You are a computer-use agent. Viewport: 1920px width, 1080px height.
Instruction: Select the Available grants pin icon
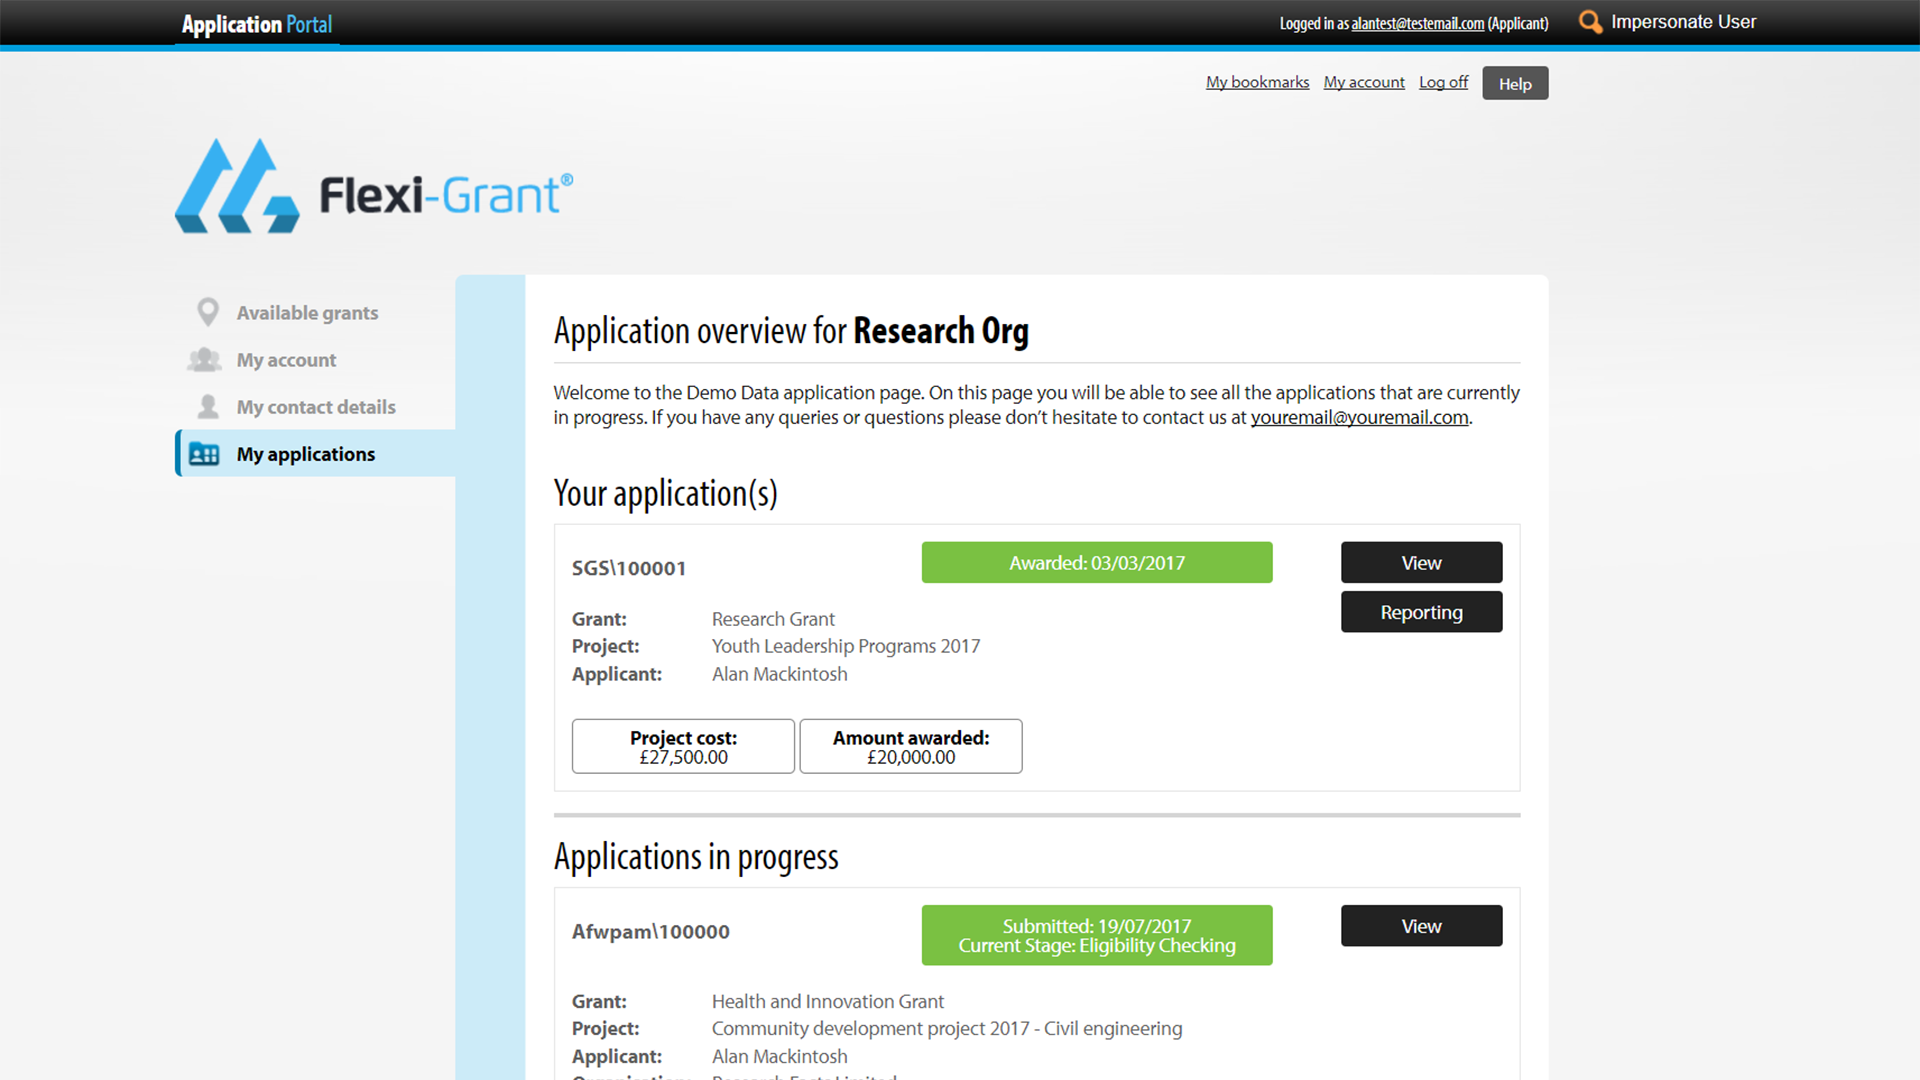point(207,311)
